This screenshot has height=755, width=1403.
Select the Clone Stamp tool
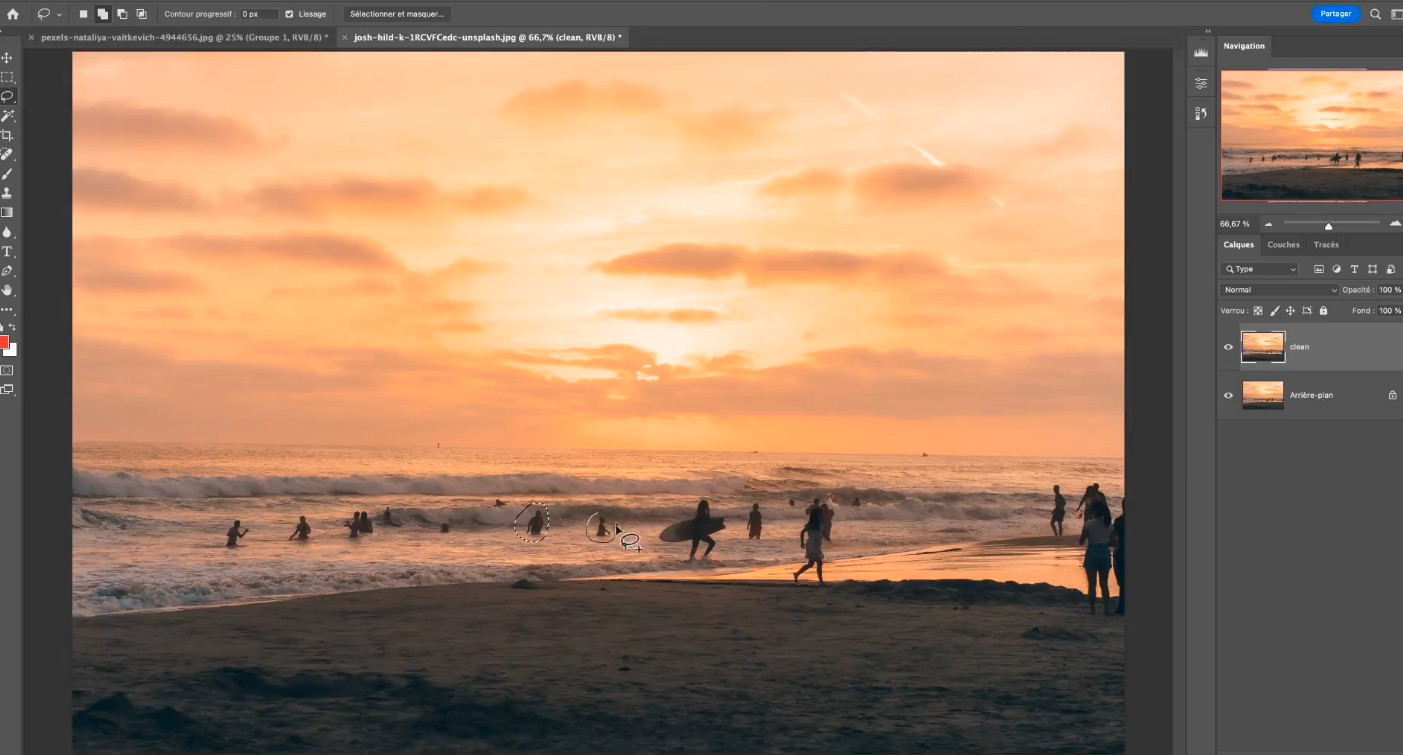coord(7,193)
